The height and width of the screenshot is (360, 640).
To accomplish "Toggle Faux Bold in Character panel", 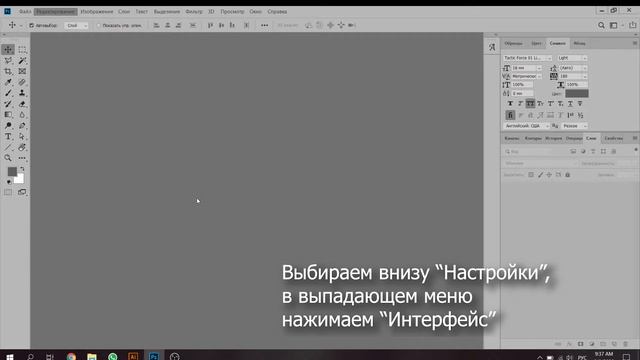I will 510,104.
